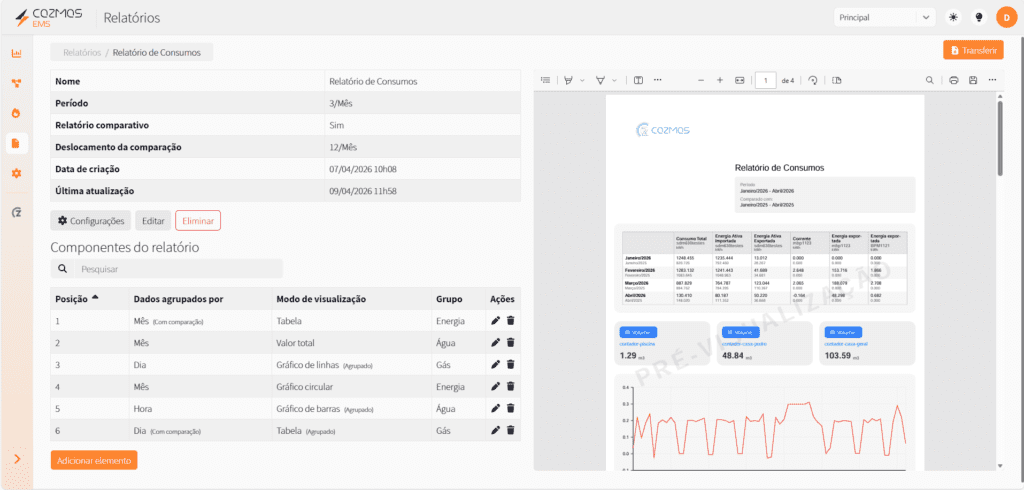Image resolution: width=1024 pixels, height=490 pixels.
Task: Click the Eliminar button
Action: tap(197, 220)
